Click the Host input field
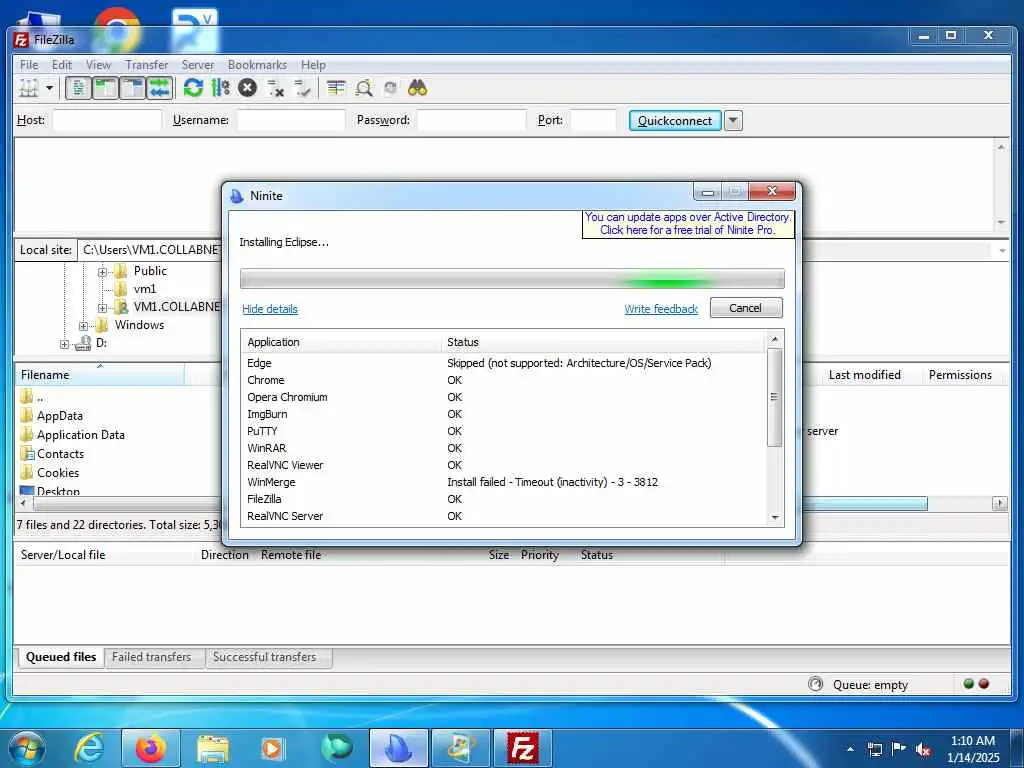 (107, 120)
